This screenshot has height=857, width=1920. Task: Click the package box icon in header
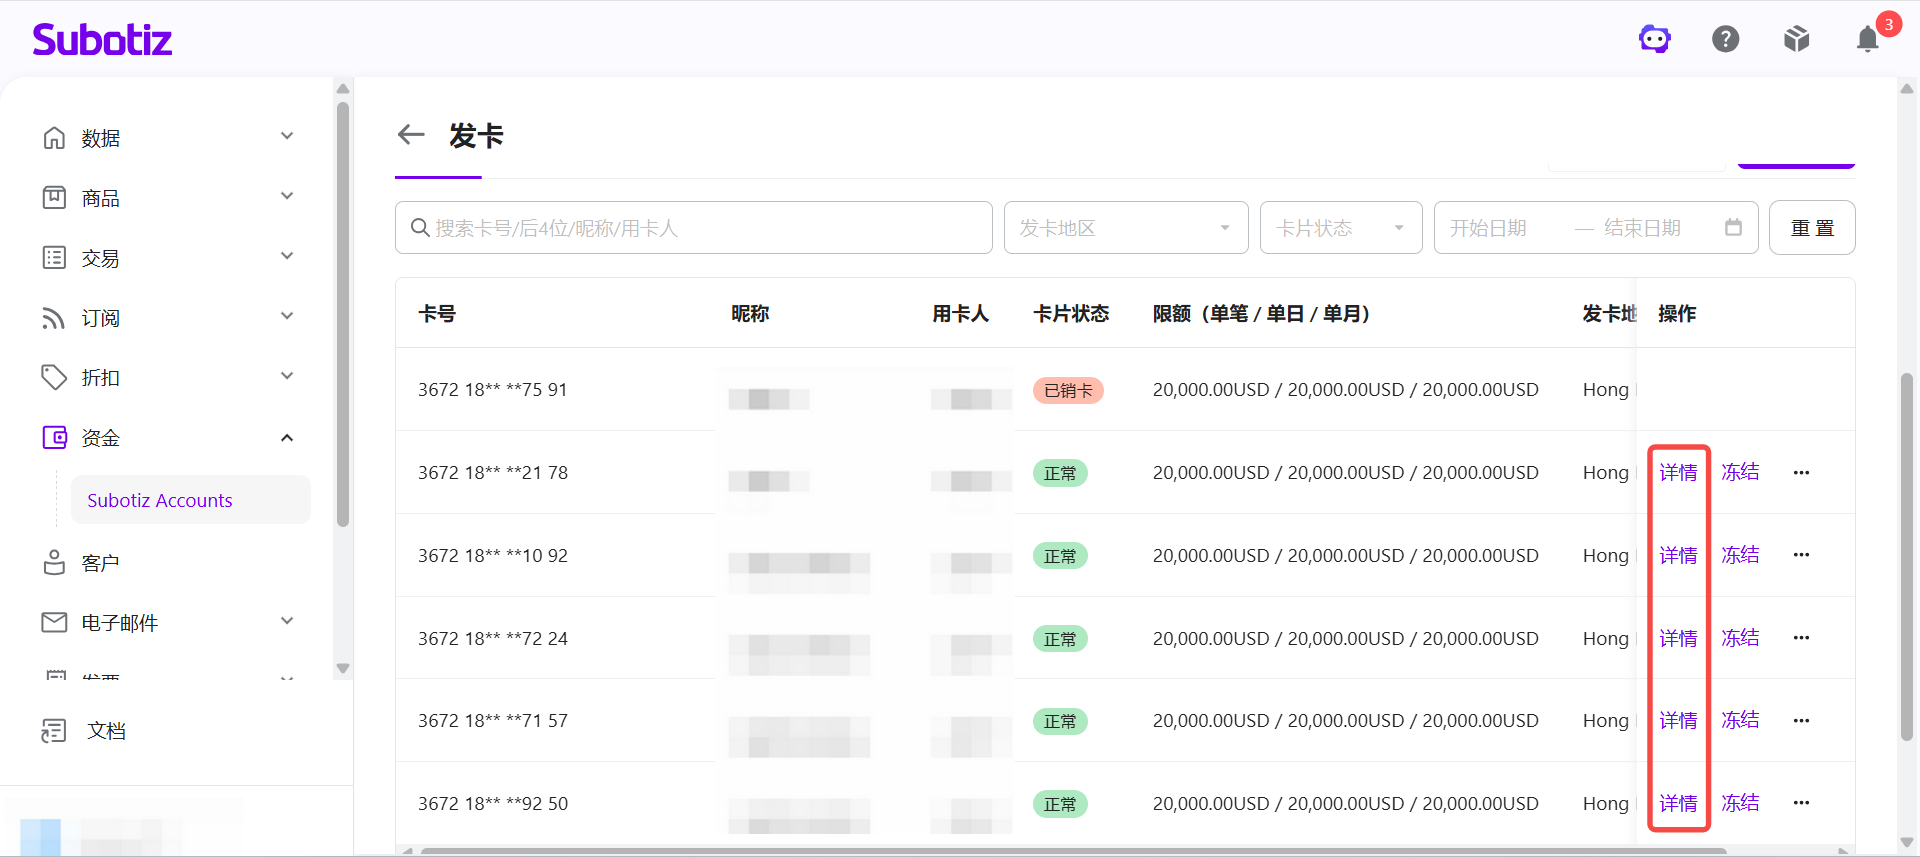click(x=1797, y=39)
